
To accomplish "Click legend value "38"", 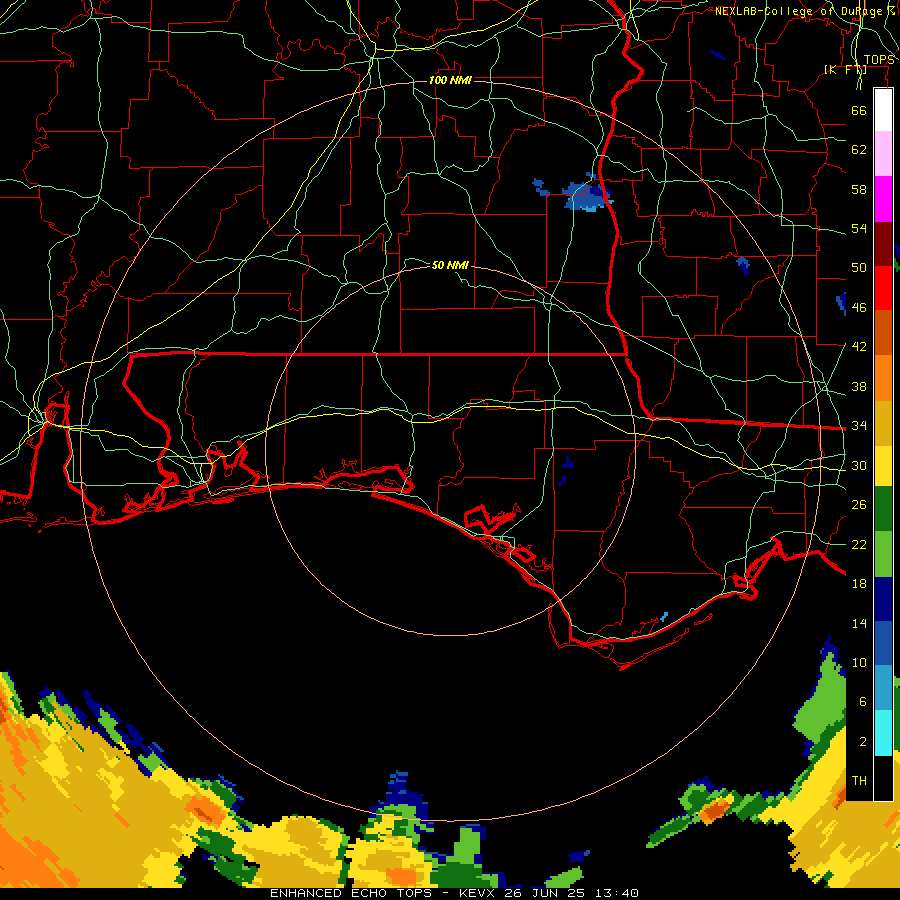I will click(x=859, y=386).
